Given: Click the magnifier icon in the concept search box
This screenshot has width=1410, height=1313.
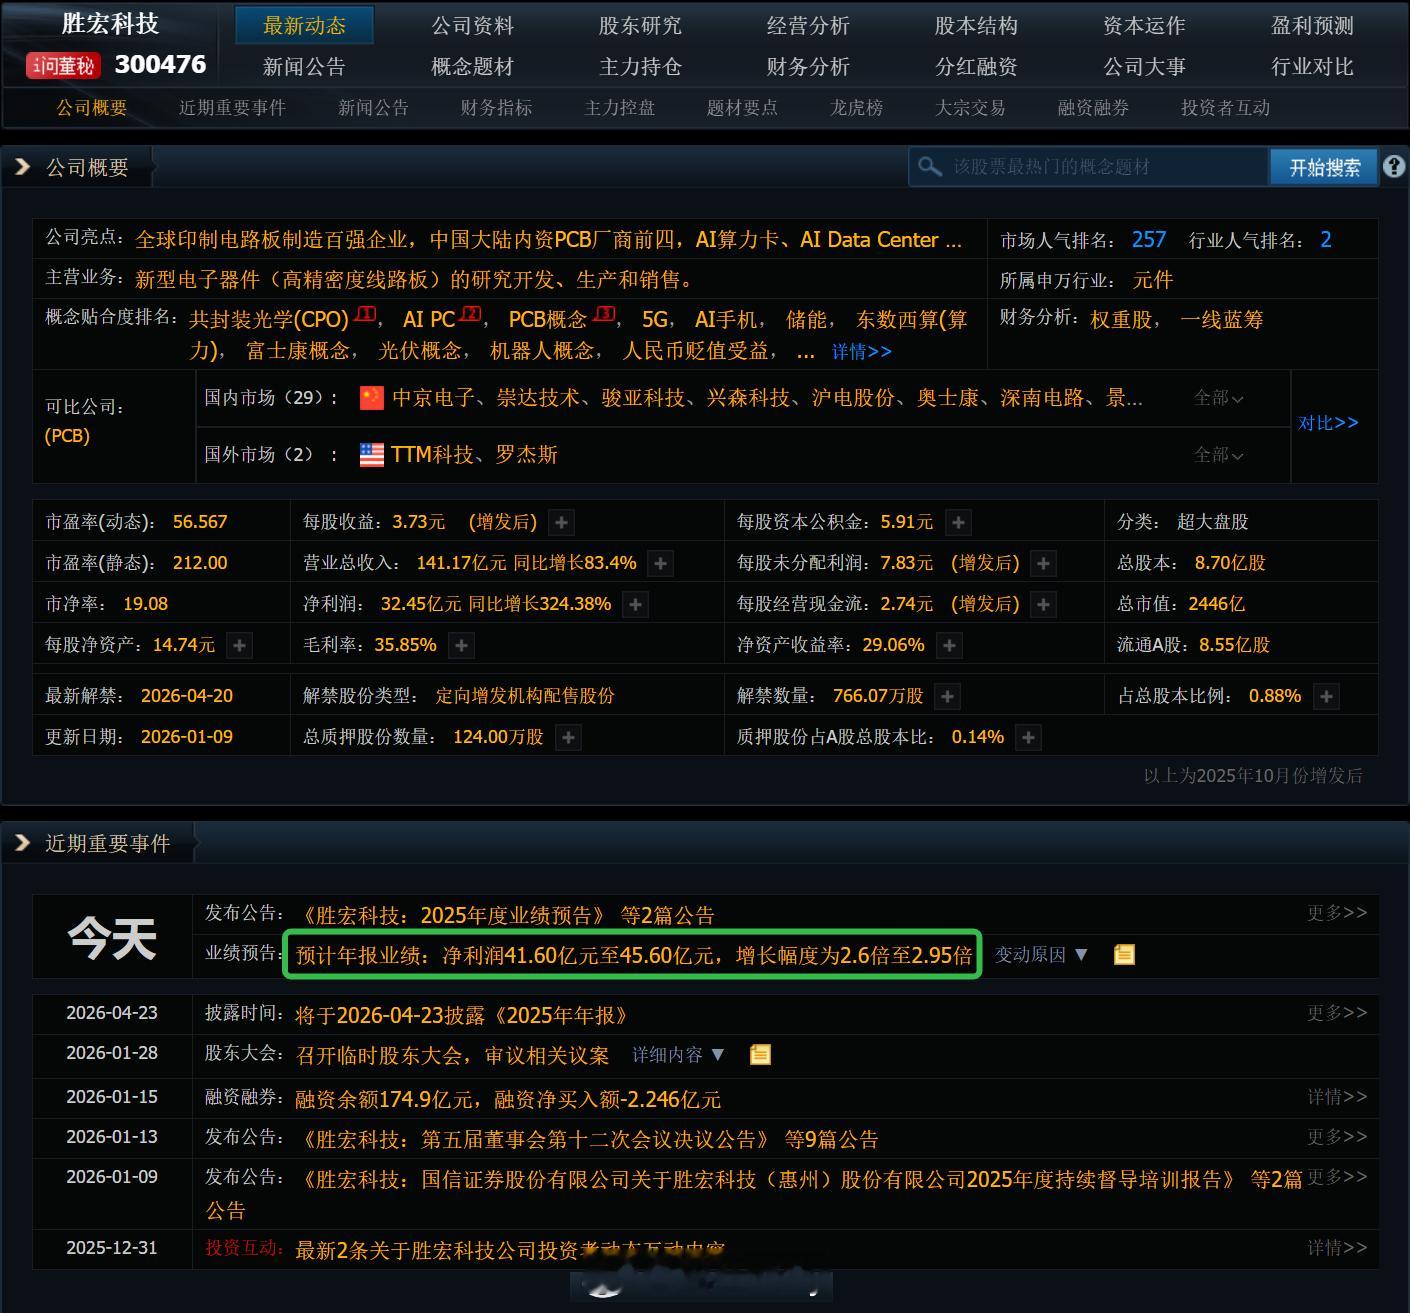Looking at the screenshot, I should [x=930, y=167].
